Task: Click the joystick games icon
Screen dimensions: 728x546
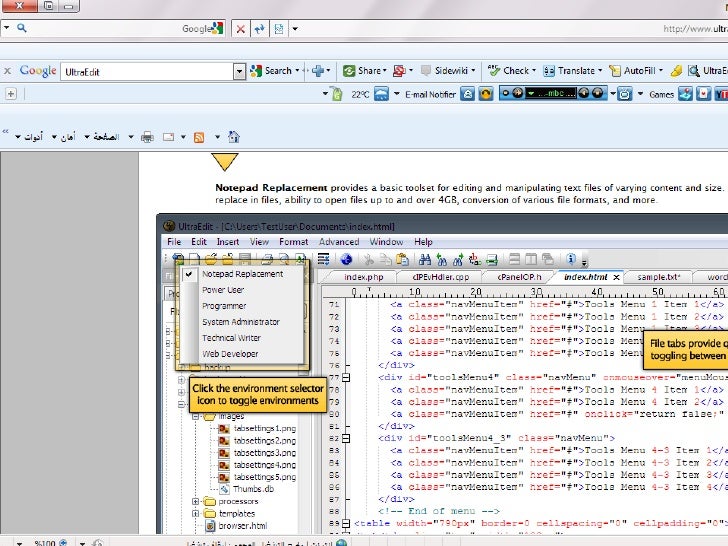Action: click(685, 94)
